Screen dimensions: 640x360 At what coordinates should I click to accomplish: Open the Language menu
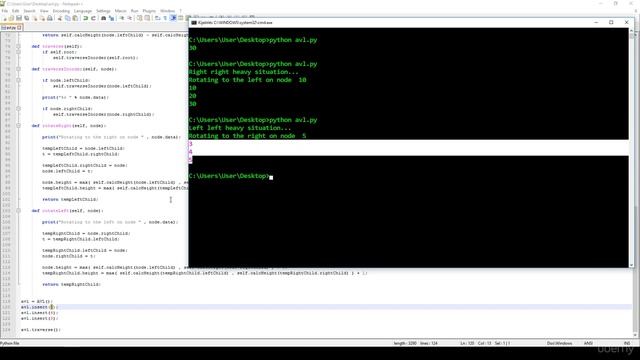pyautogui.click(x=83, y=11)
